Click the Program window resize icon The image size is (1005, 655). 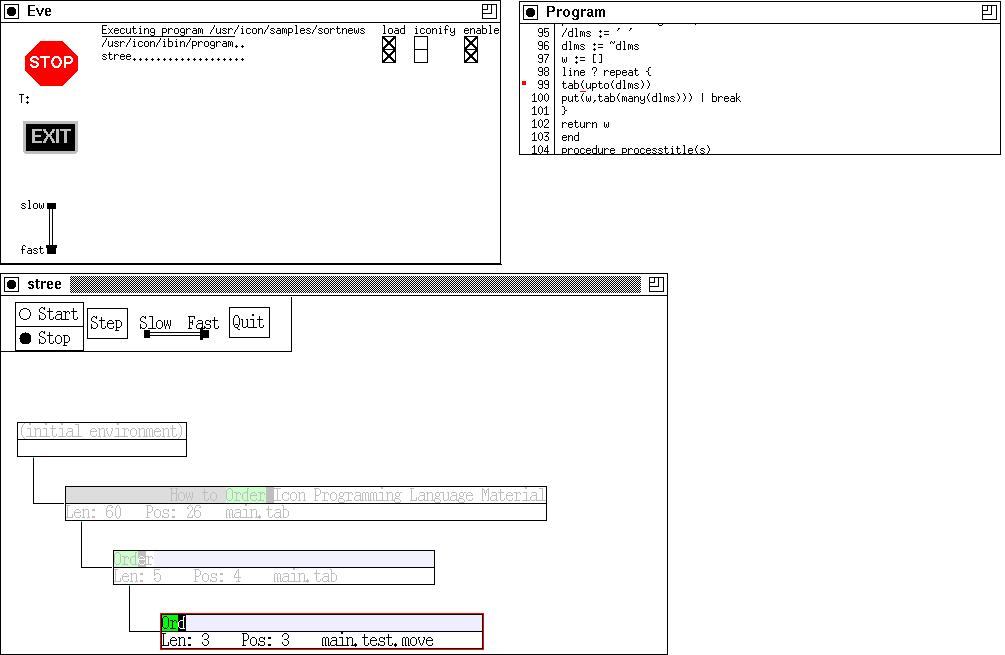click(x=988, y=12)
